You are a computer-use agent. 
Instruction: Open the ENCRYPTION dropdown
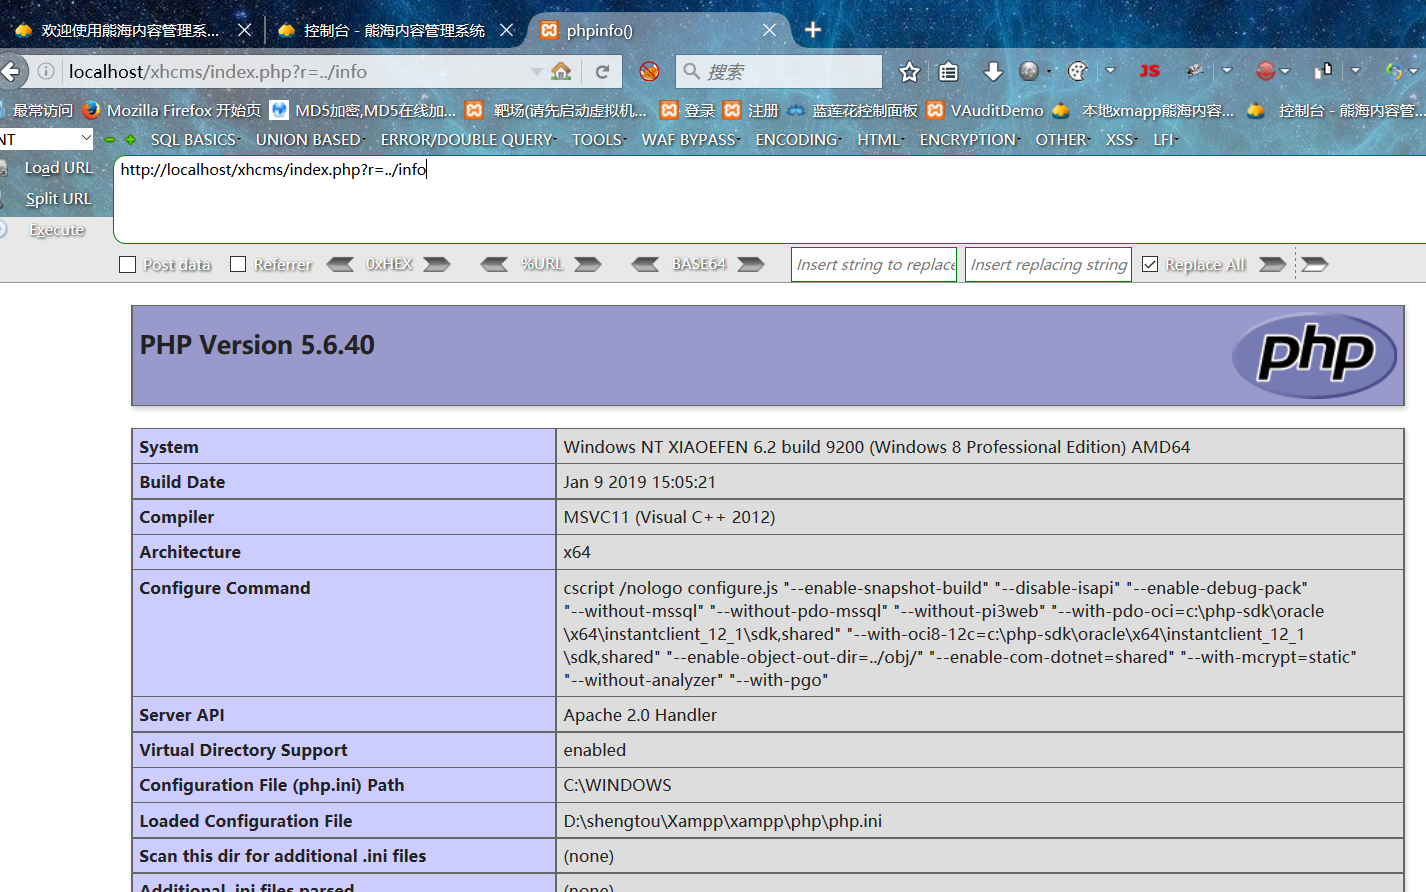(970, 139)
